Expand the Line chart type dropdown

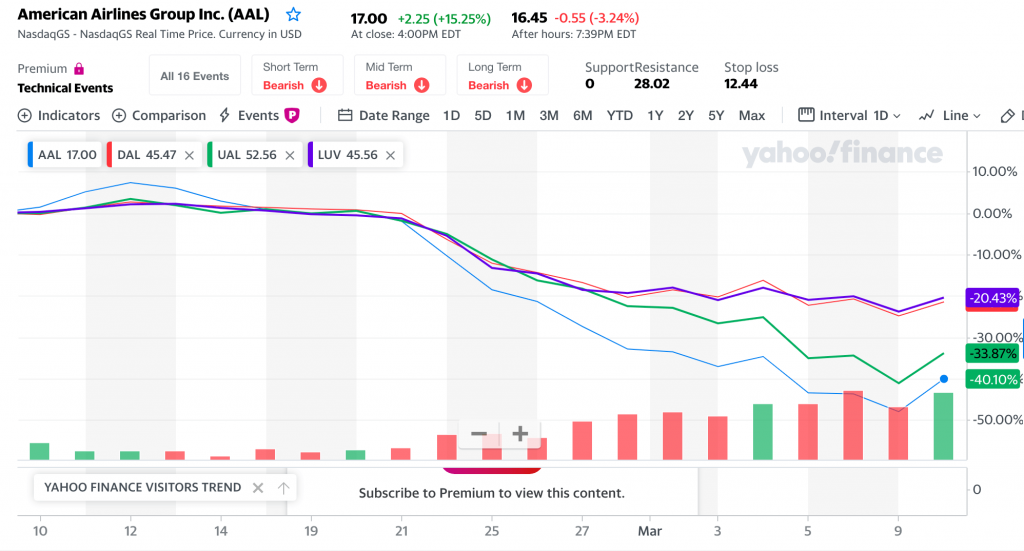951,116
